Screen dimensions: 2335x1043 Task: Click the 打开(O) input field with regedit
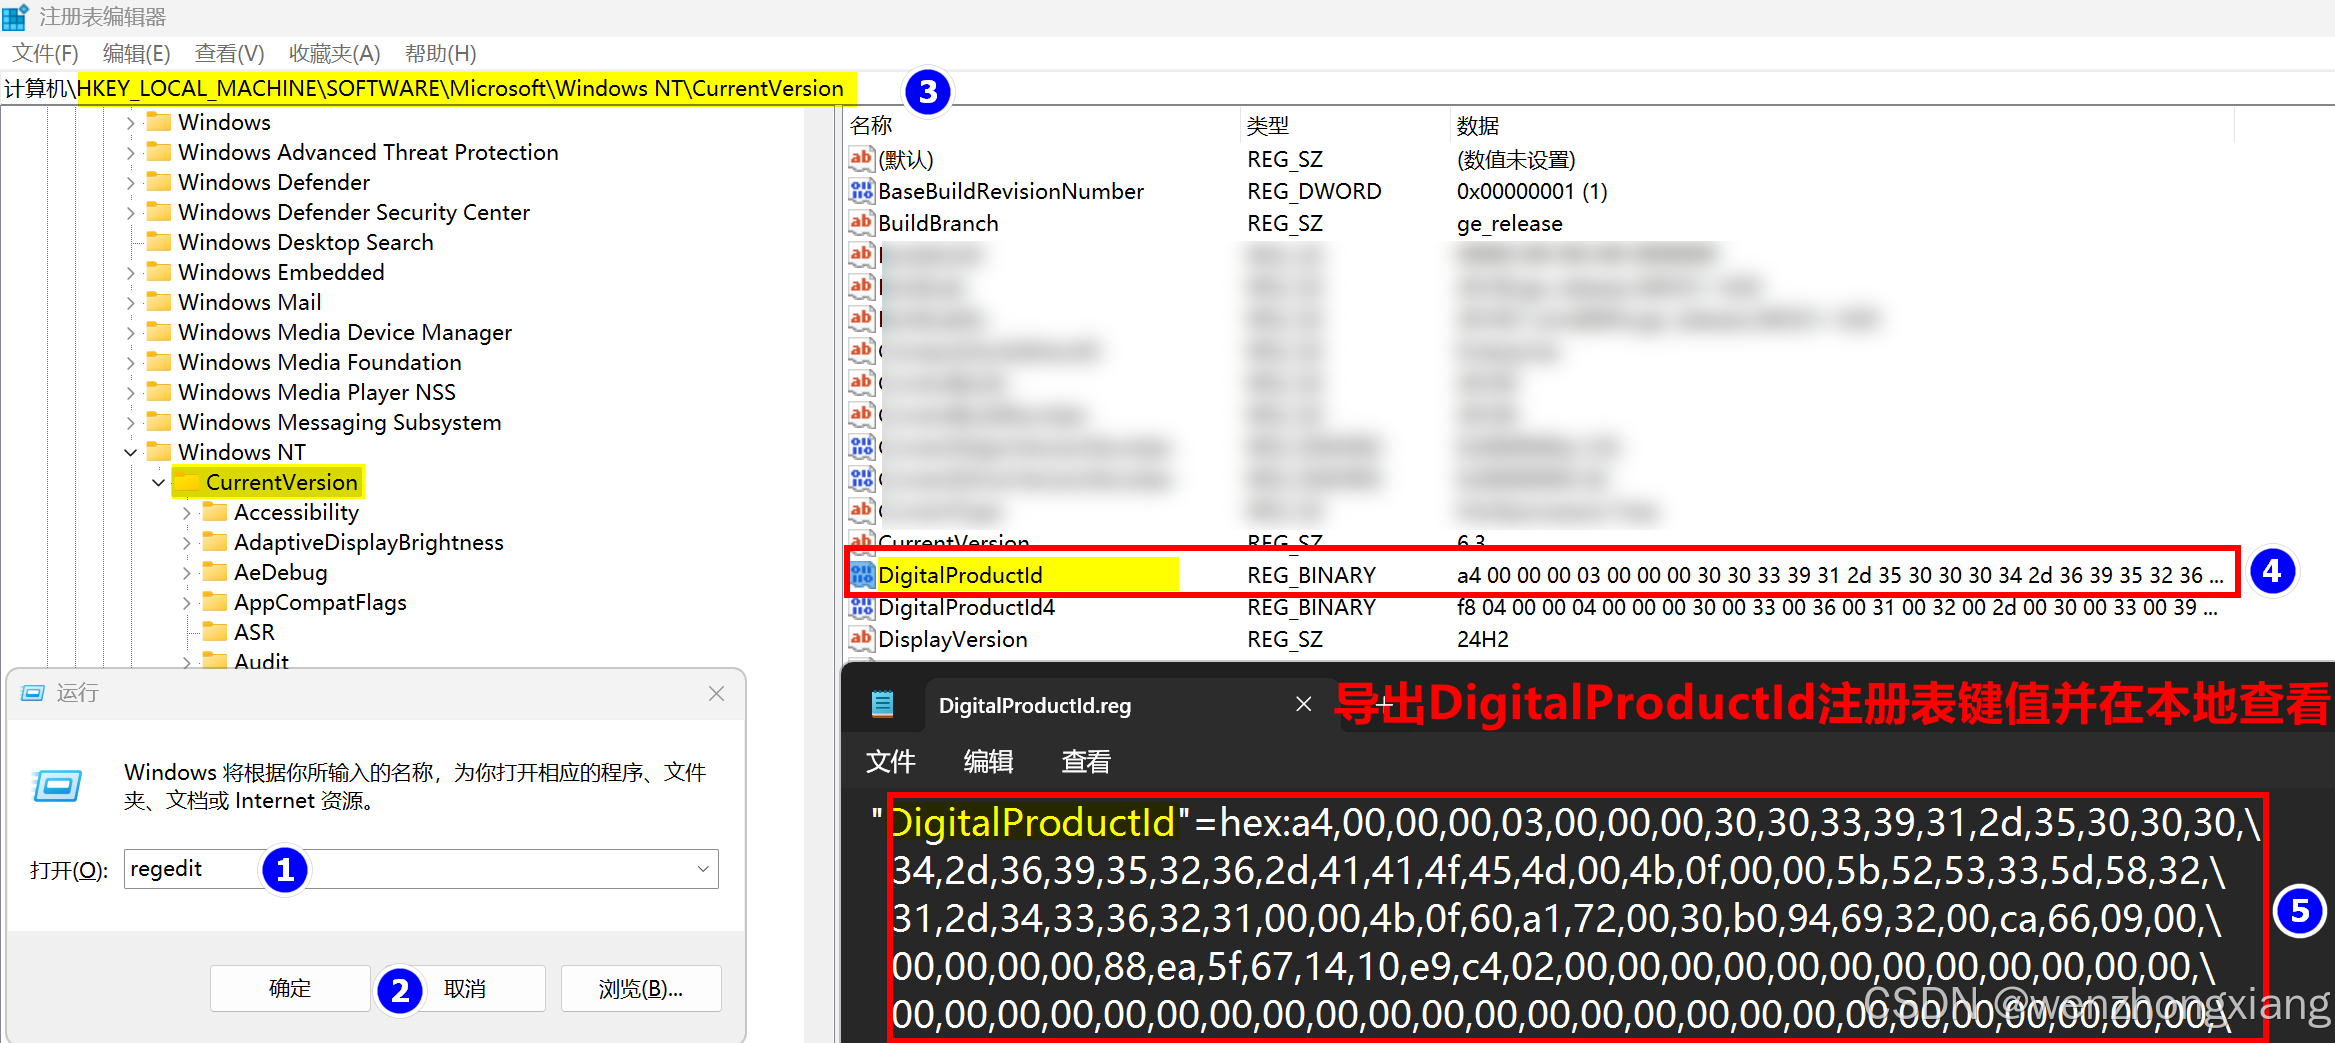click(x=421, y=869)
